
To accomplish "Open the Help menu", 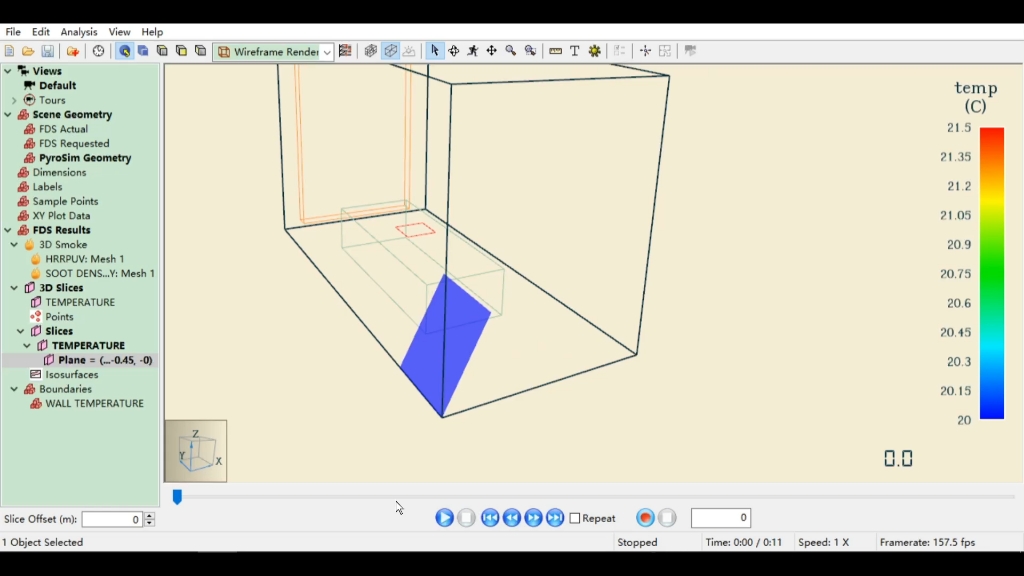I will (x=152, y=32).
